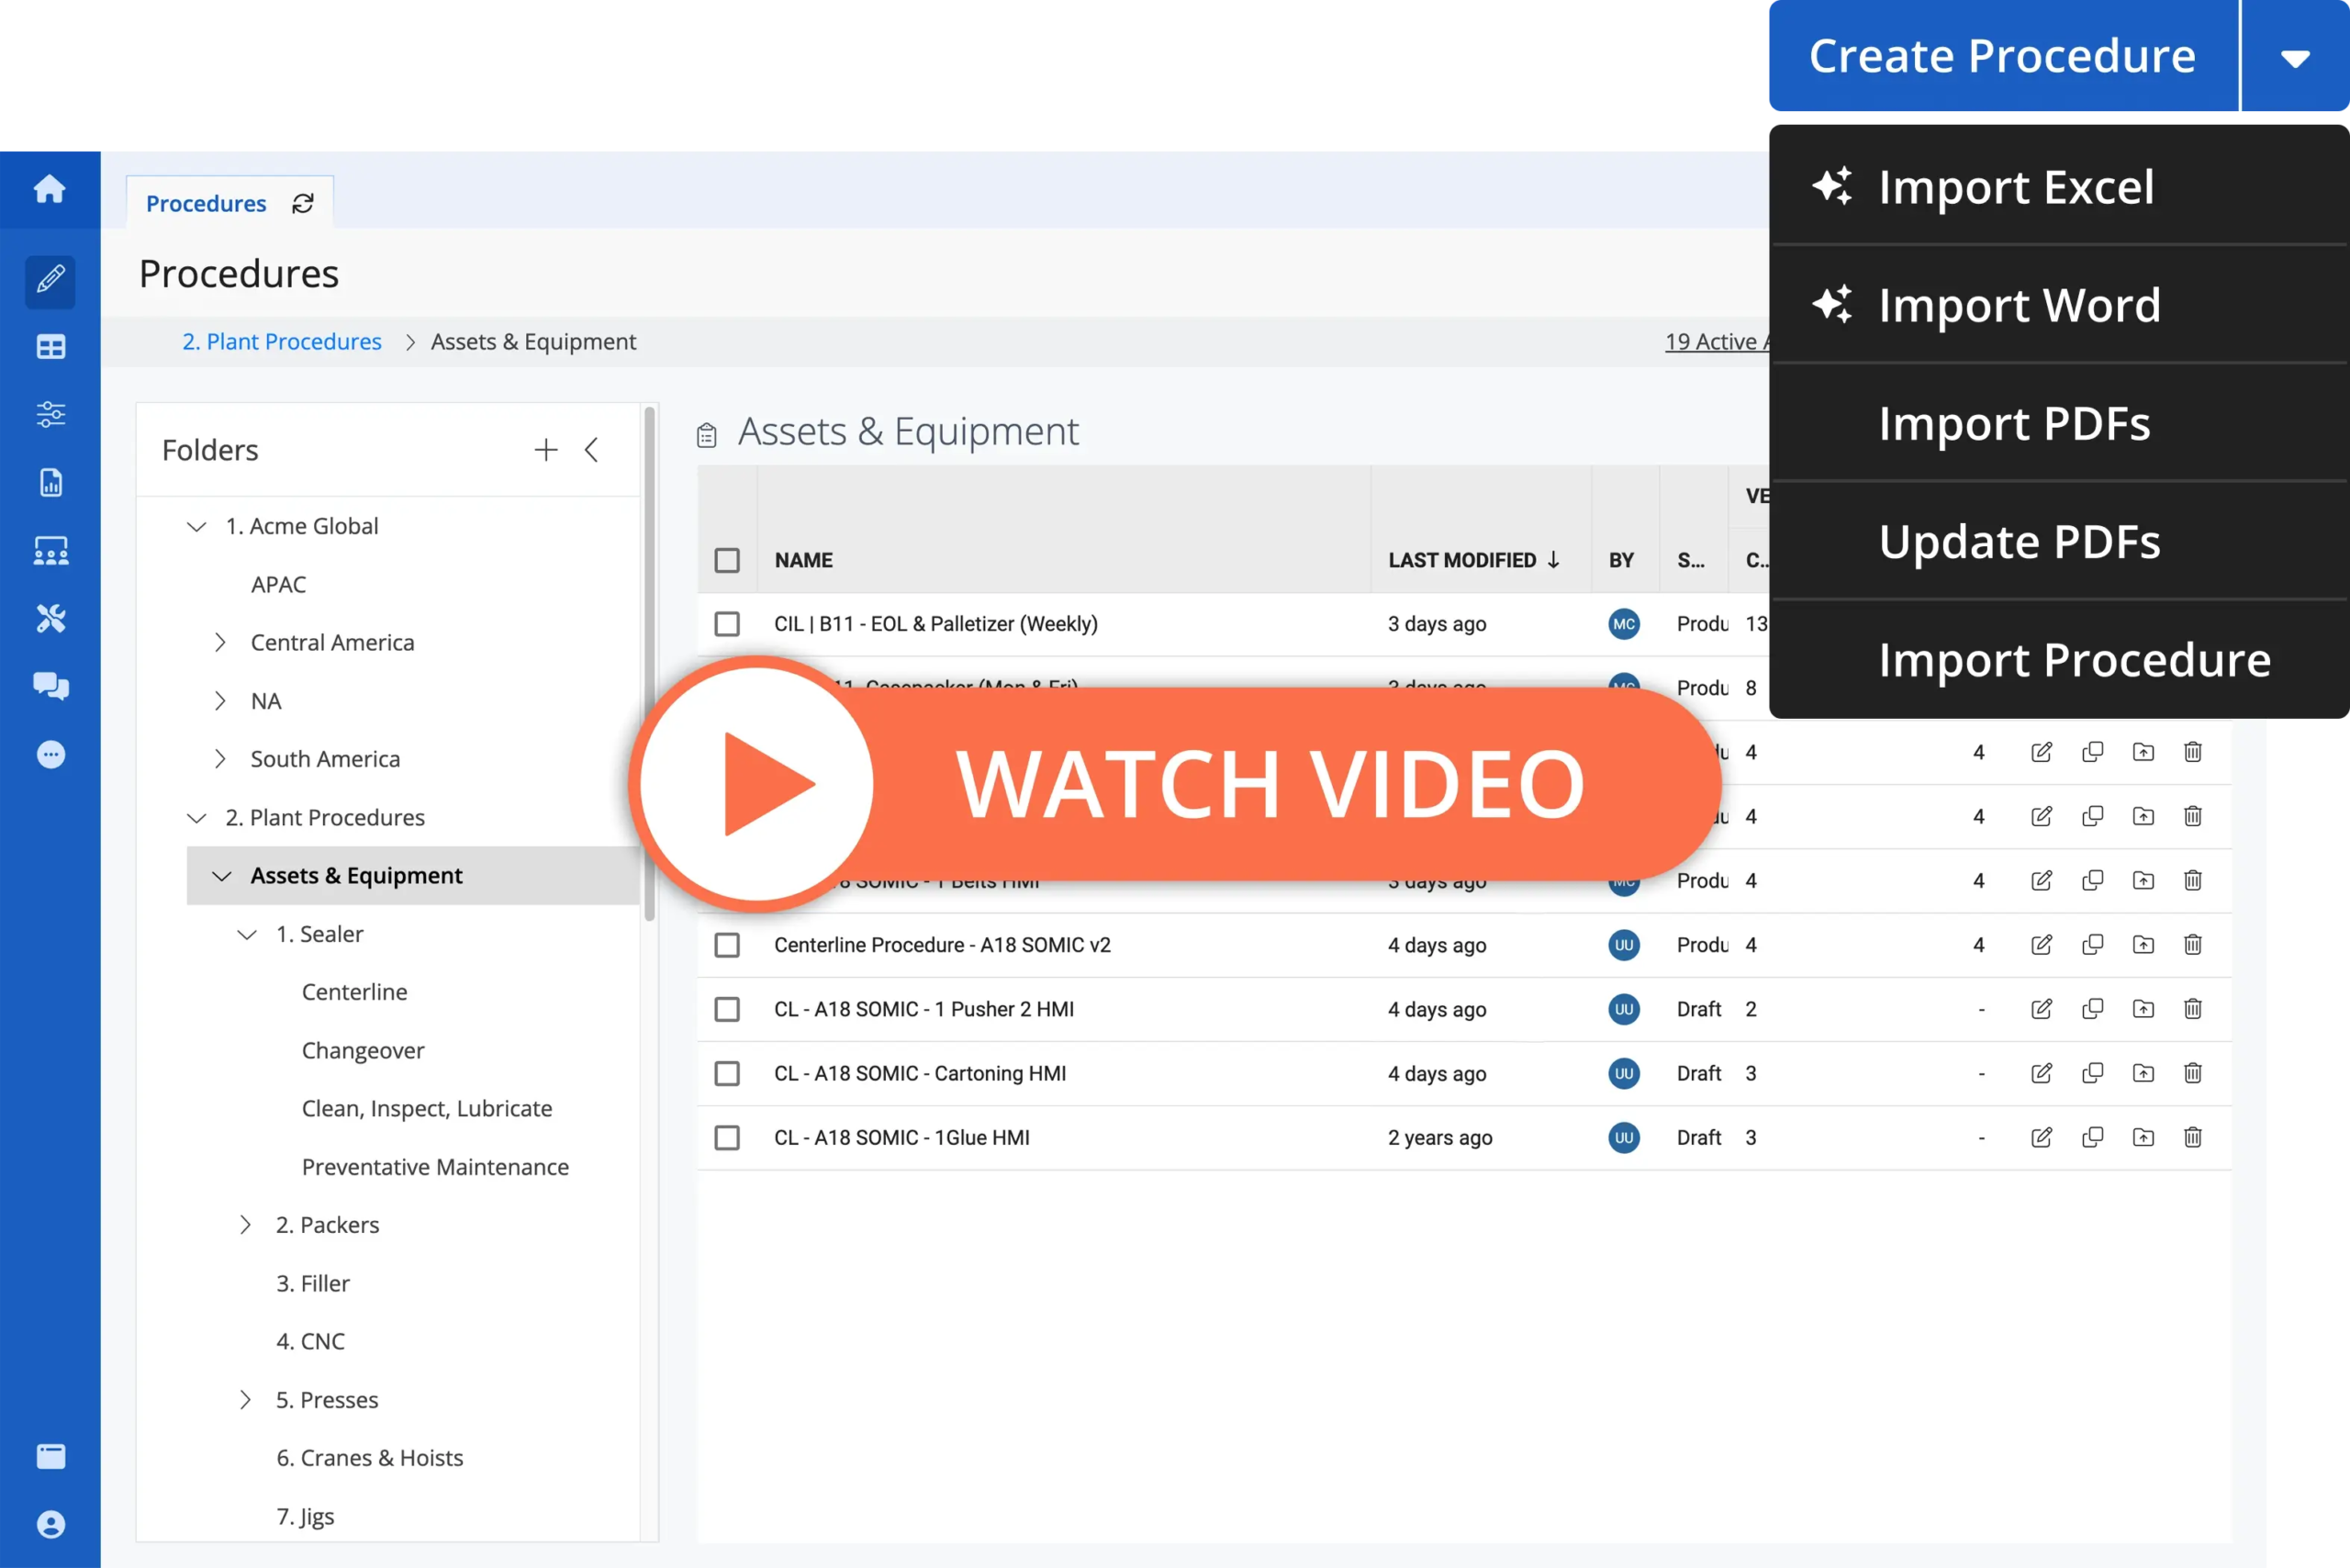2350x1568 pixels.
Task: Expand the Central America folder in sidebar
Action: point(222,641)
